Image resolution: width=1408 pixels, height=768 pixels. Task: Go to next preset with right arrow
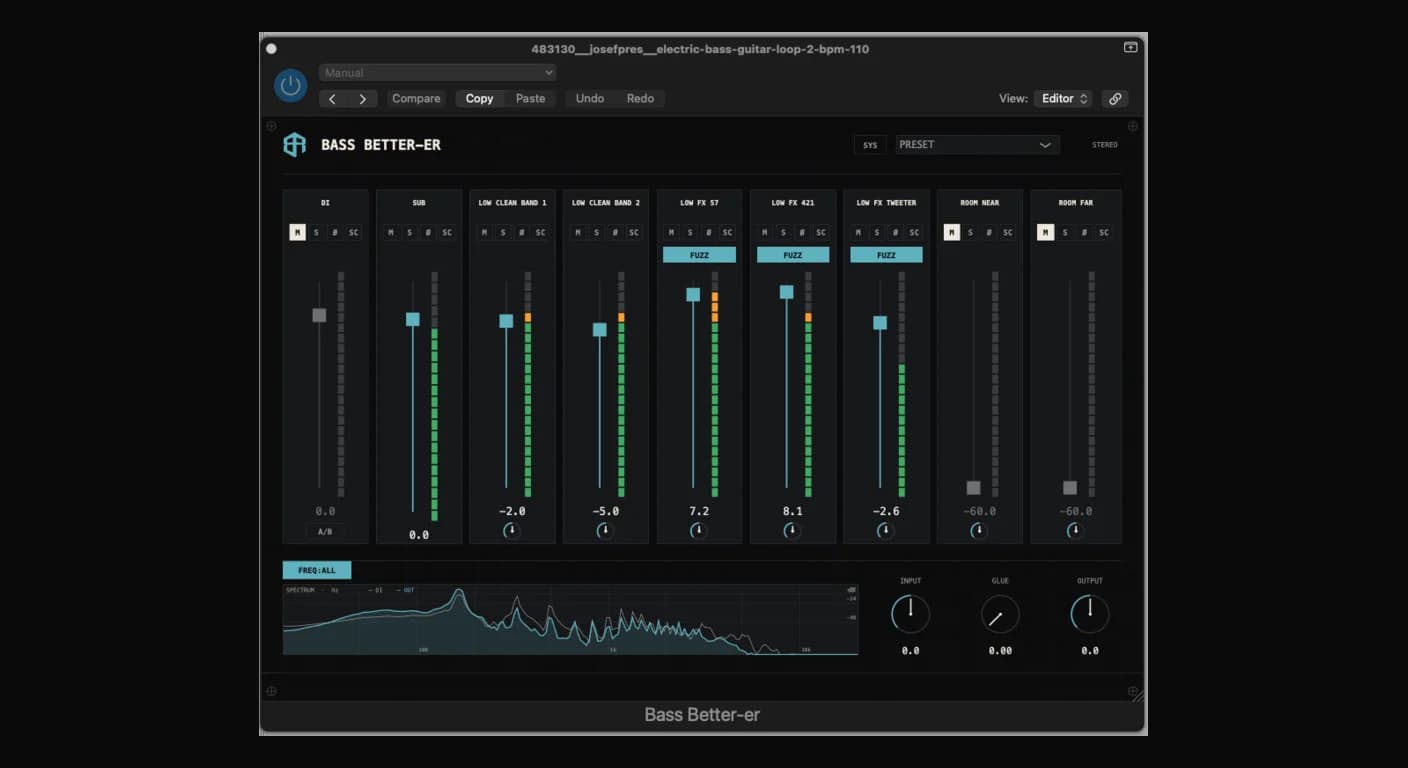(363, 99)
